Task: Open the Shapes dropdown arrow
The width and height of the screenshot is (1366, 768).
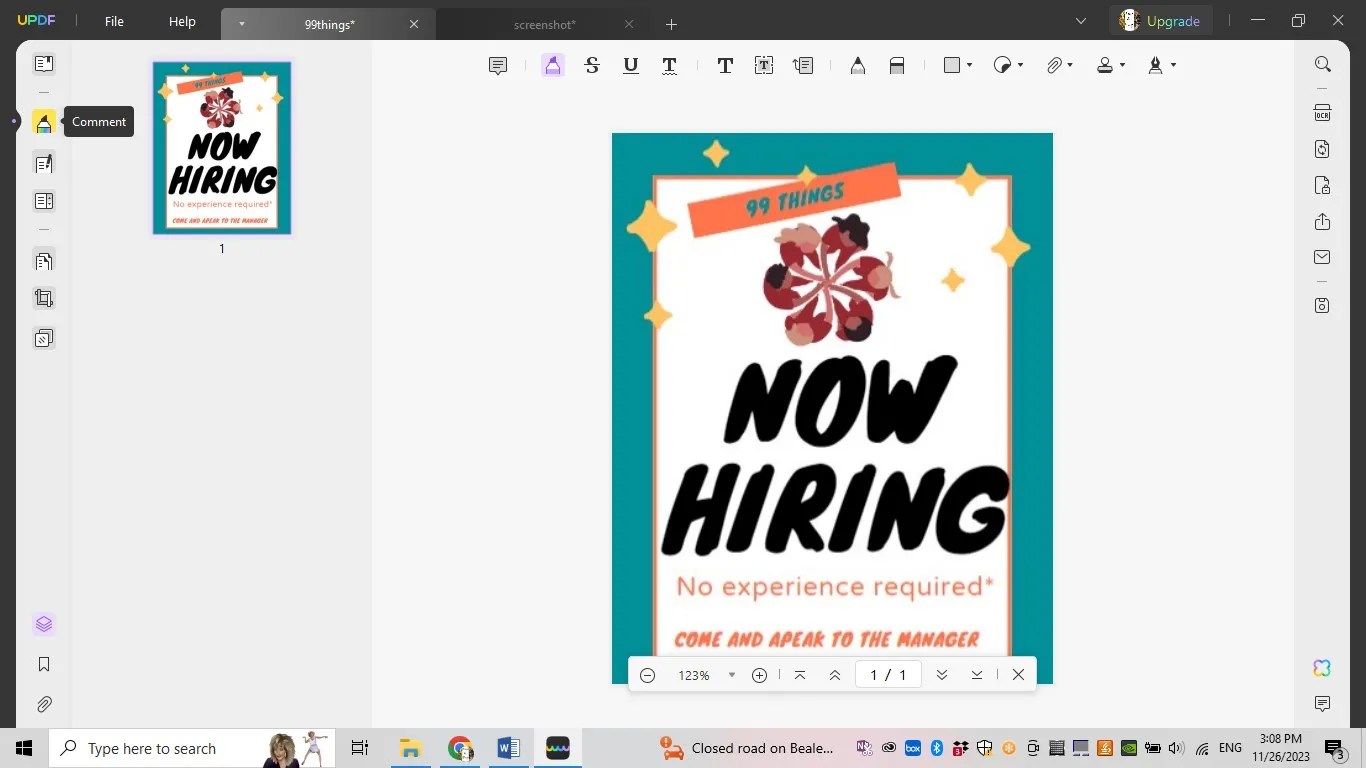Action: [968, 65]
